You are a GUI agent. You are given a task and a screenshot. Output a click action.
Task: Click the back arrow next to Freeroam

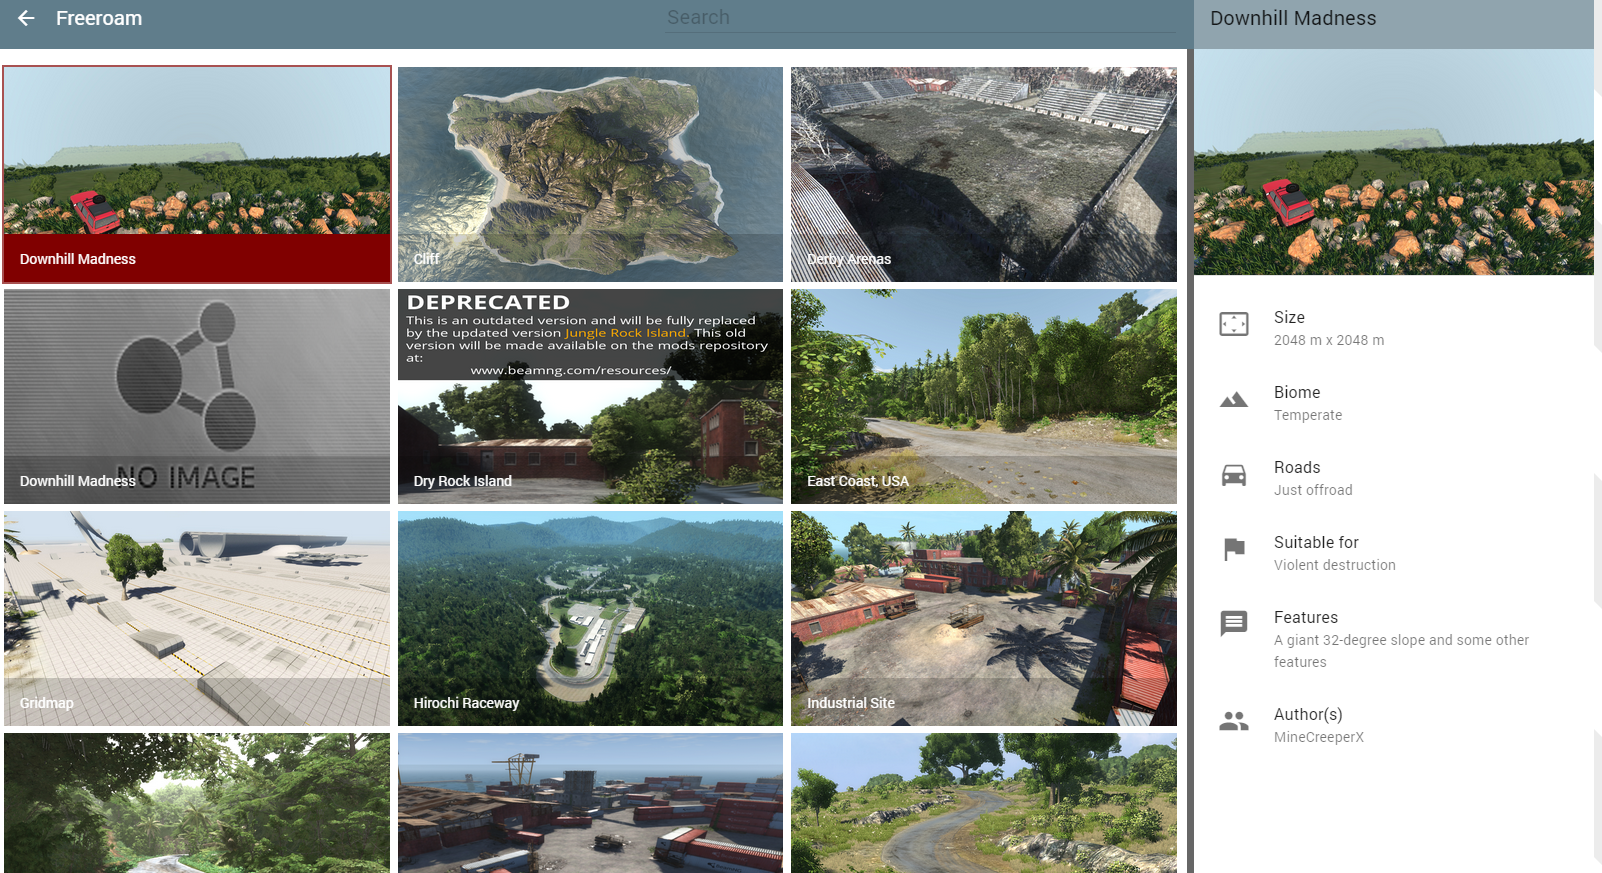pos(26,18)
